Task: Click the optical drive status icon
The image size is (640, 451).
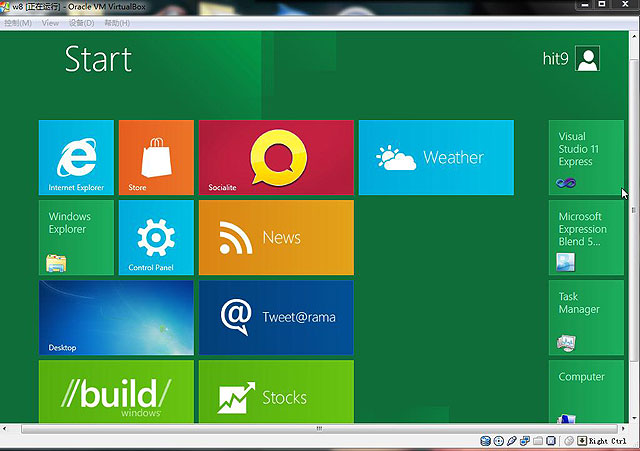Action: click(498, 441)
